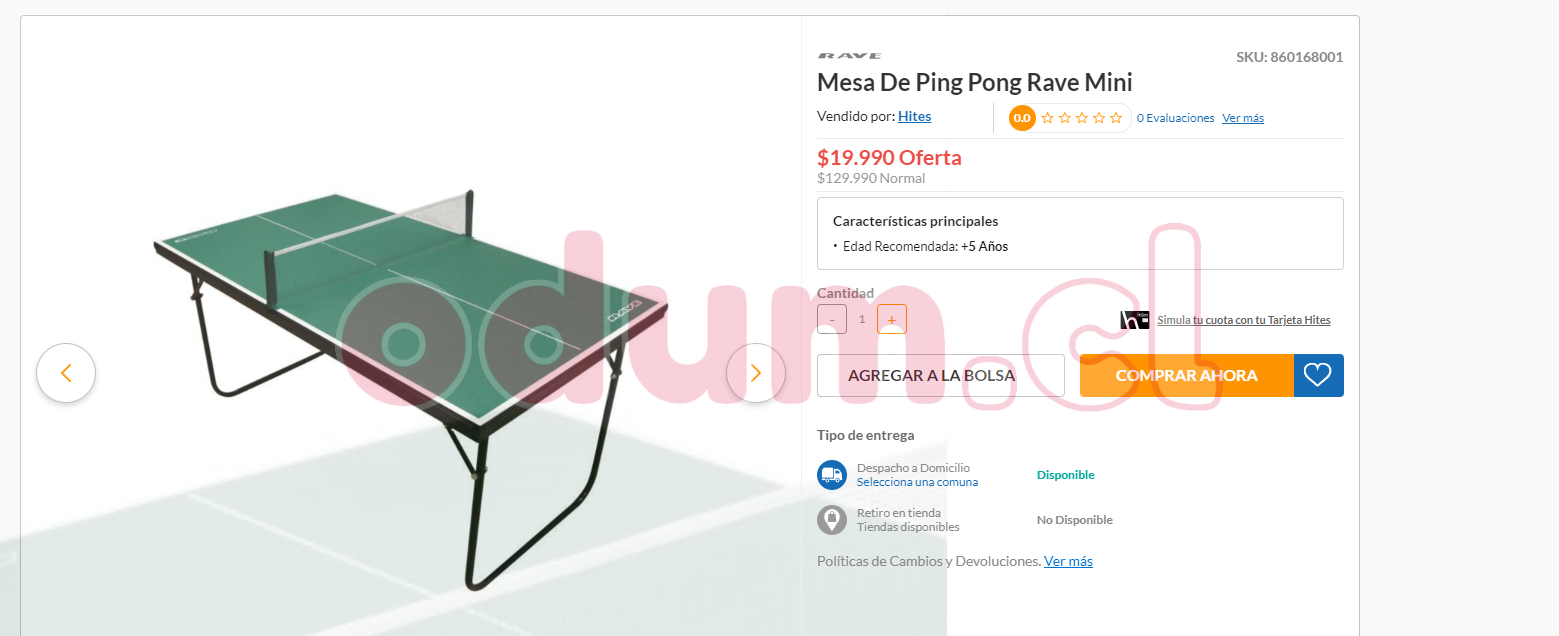Expand the Tiendas disponibles list

tap(908, 527)
